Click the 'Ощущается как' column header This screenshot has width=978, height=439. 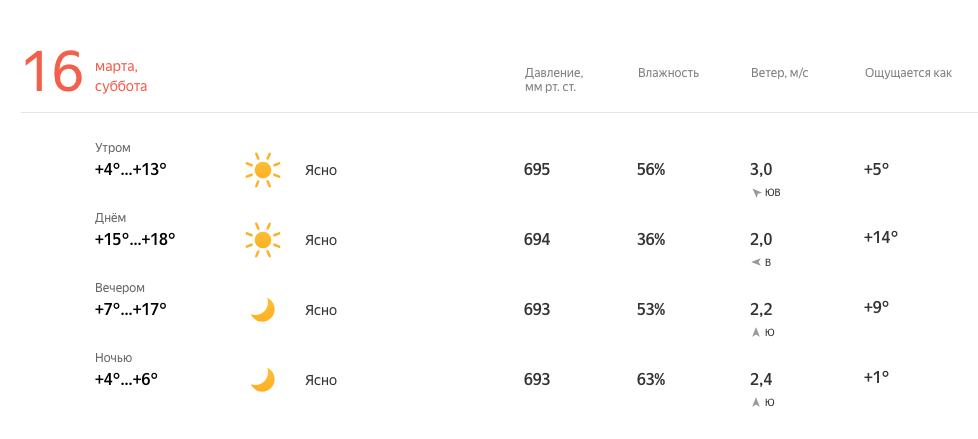pyautogui.click(x=908, y=74)
